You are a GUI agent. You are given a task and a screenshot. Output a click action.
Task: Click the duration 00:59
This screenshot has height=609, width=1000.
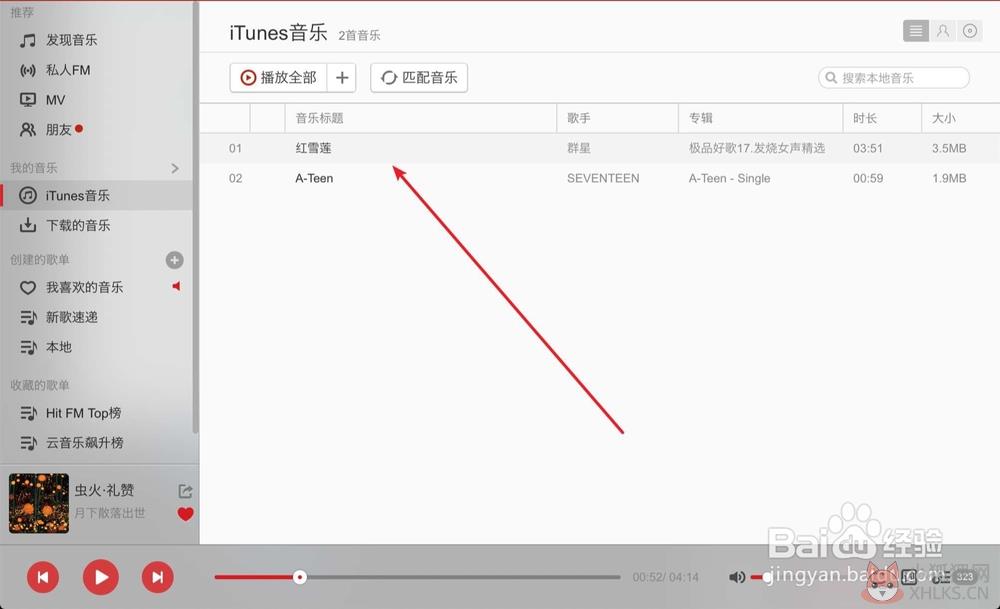coord(868,178)
